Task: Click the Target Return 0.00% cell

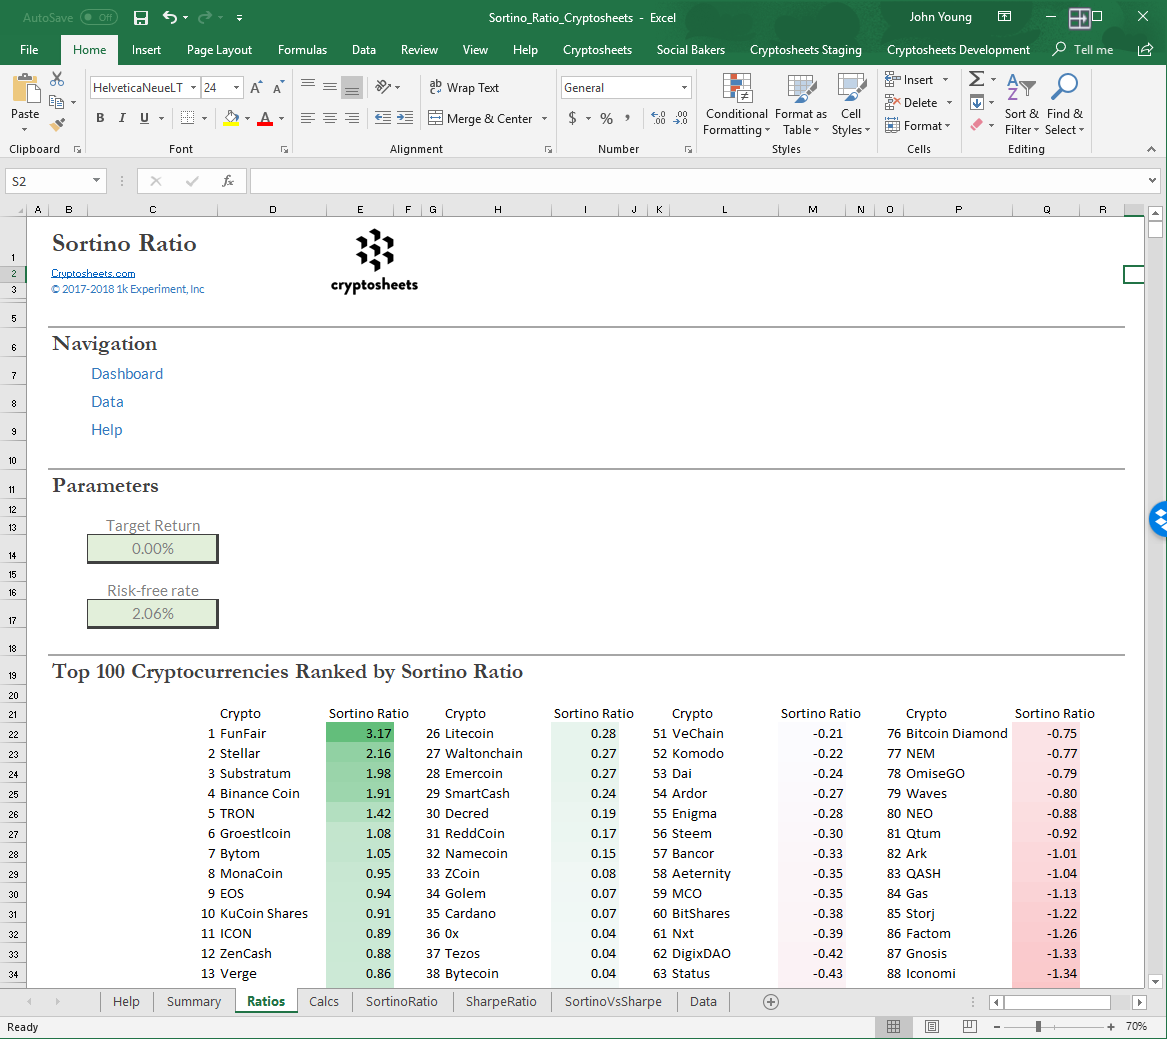Action: 153,549
